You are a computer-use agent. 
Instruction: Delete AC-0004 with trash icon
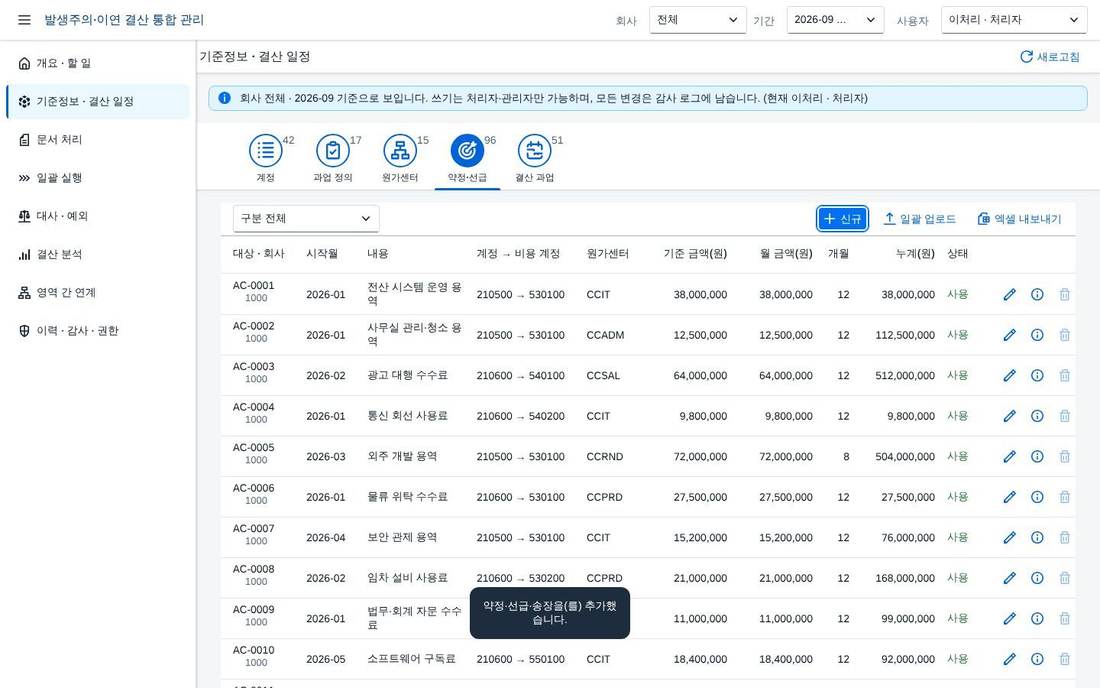click(1064, 416)
